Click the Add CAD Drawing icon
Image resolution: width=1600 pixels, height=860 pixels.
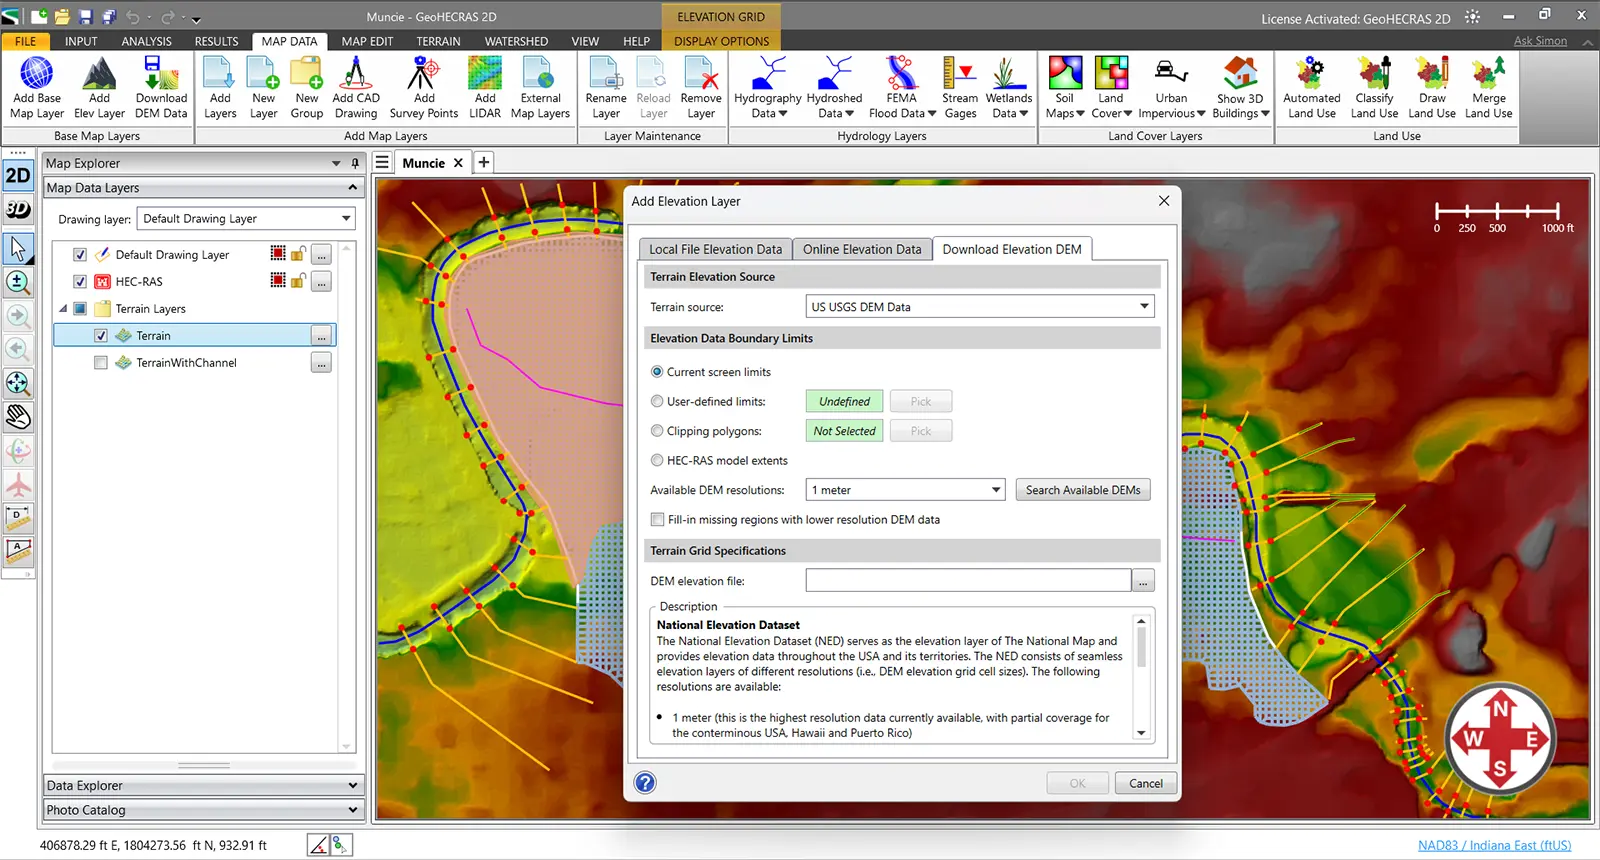[x=356, y=88]
